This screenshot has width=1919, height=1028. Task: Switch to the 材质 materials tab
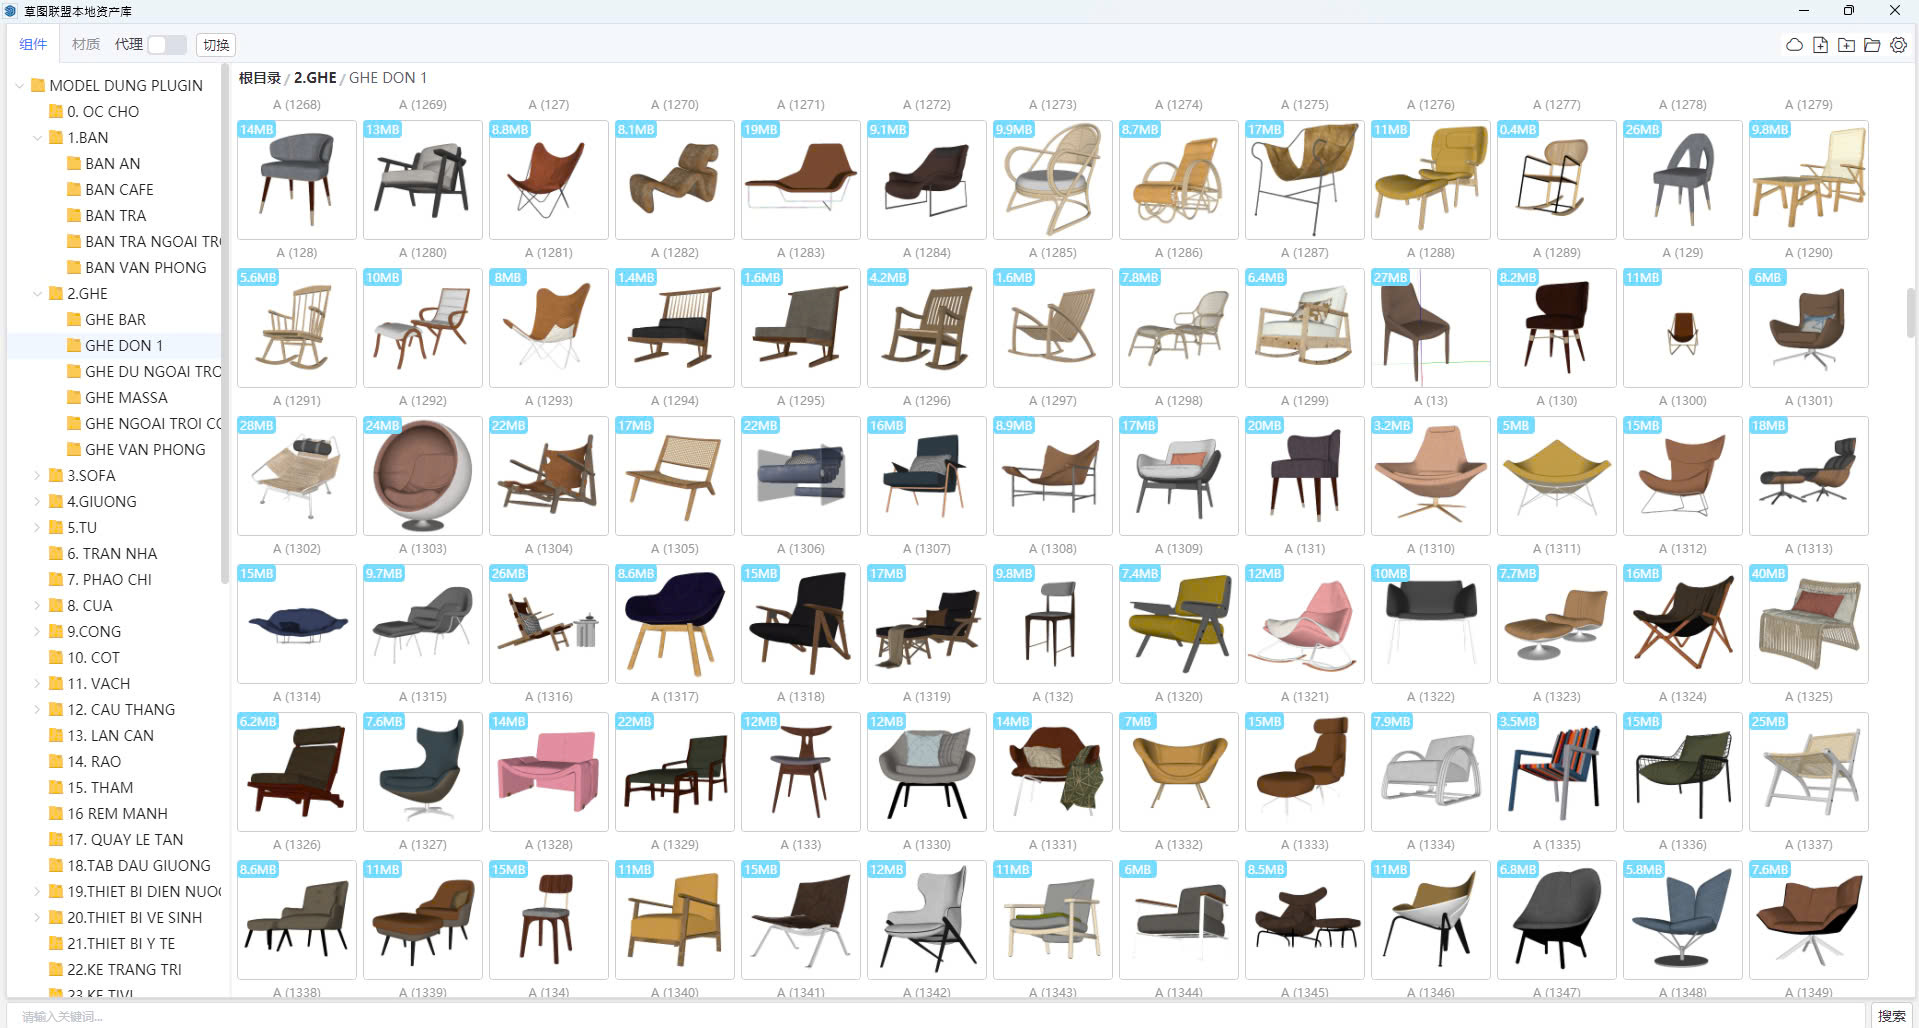pos(85,45)
